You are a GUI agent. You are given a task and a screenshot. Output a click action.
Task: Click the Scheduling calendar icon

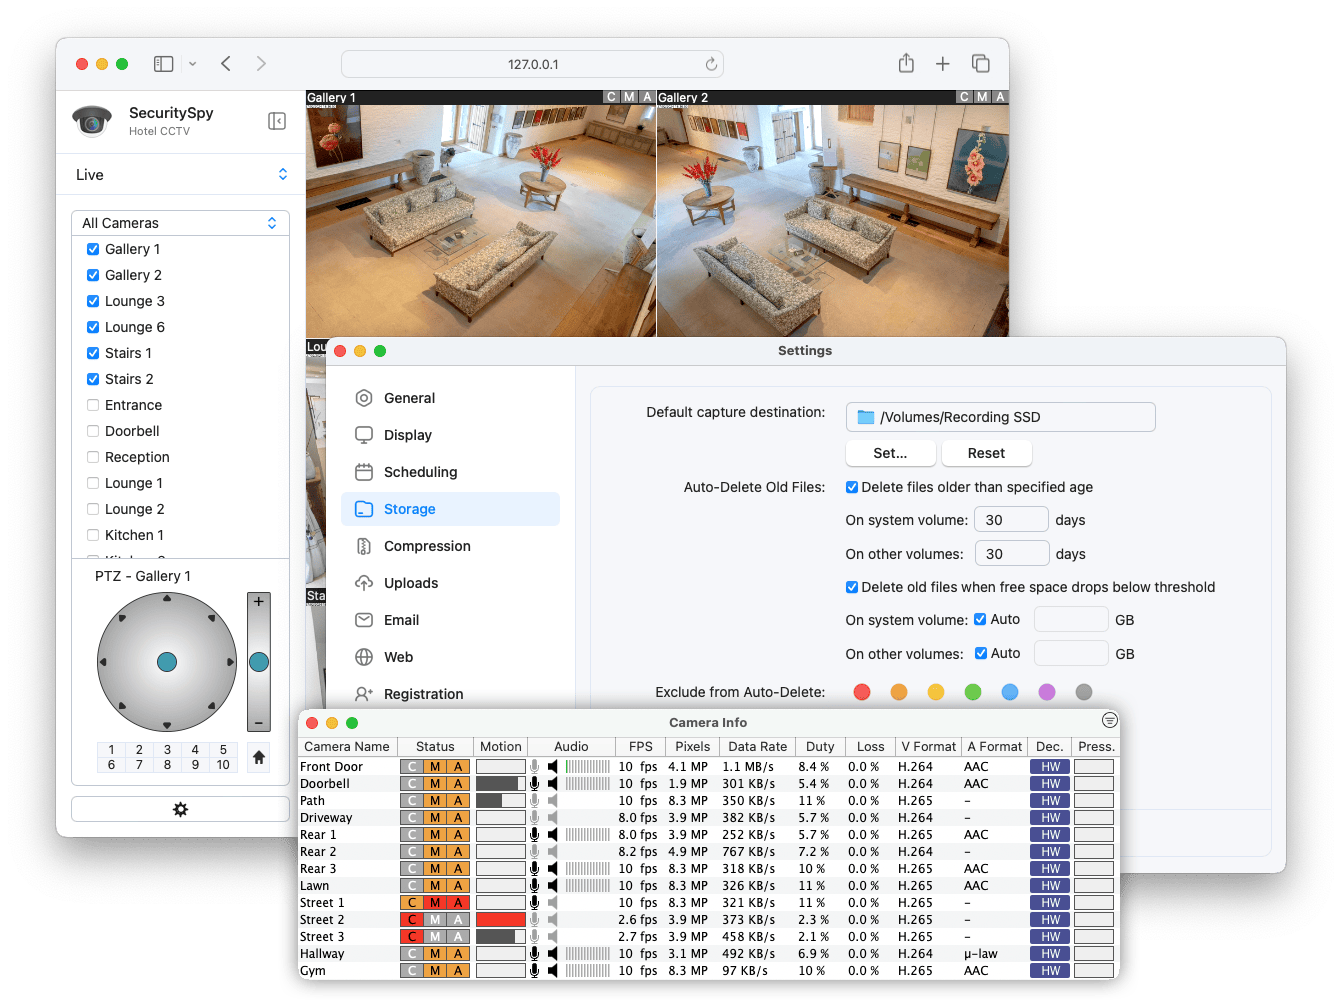point(364,471)
